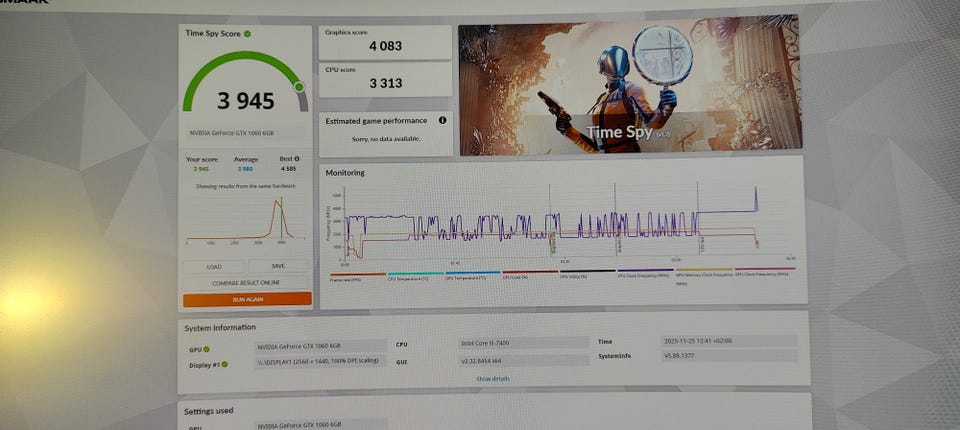Click the Showing results from same hardware text

(x=246, y=186)
